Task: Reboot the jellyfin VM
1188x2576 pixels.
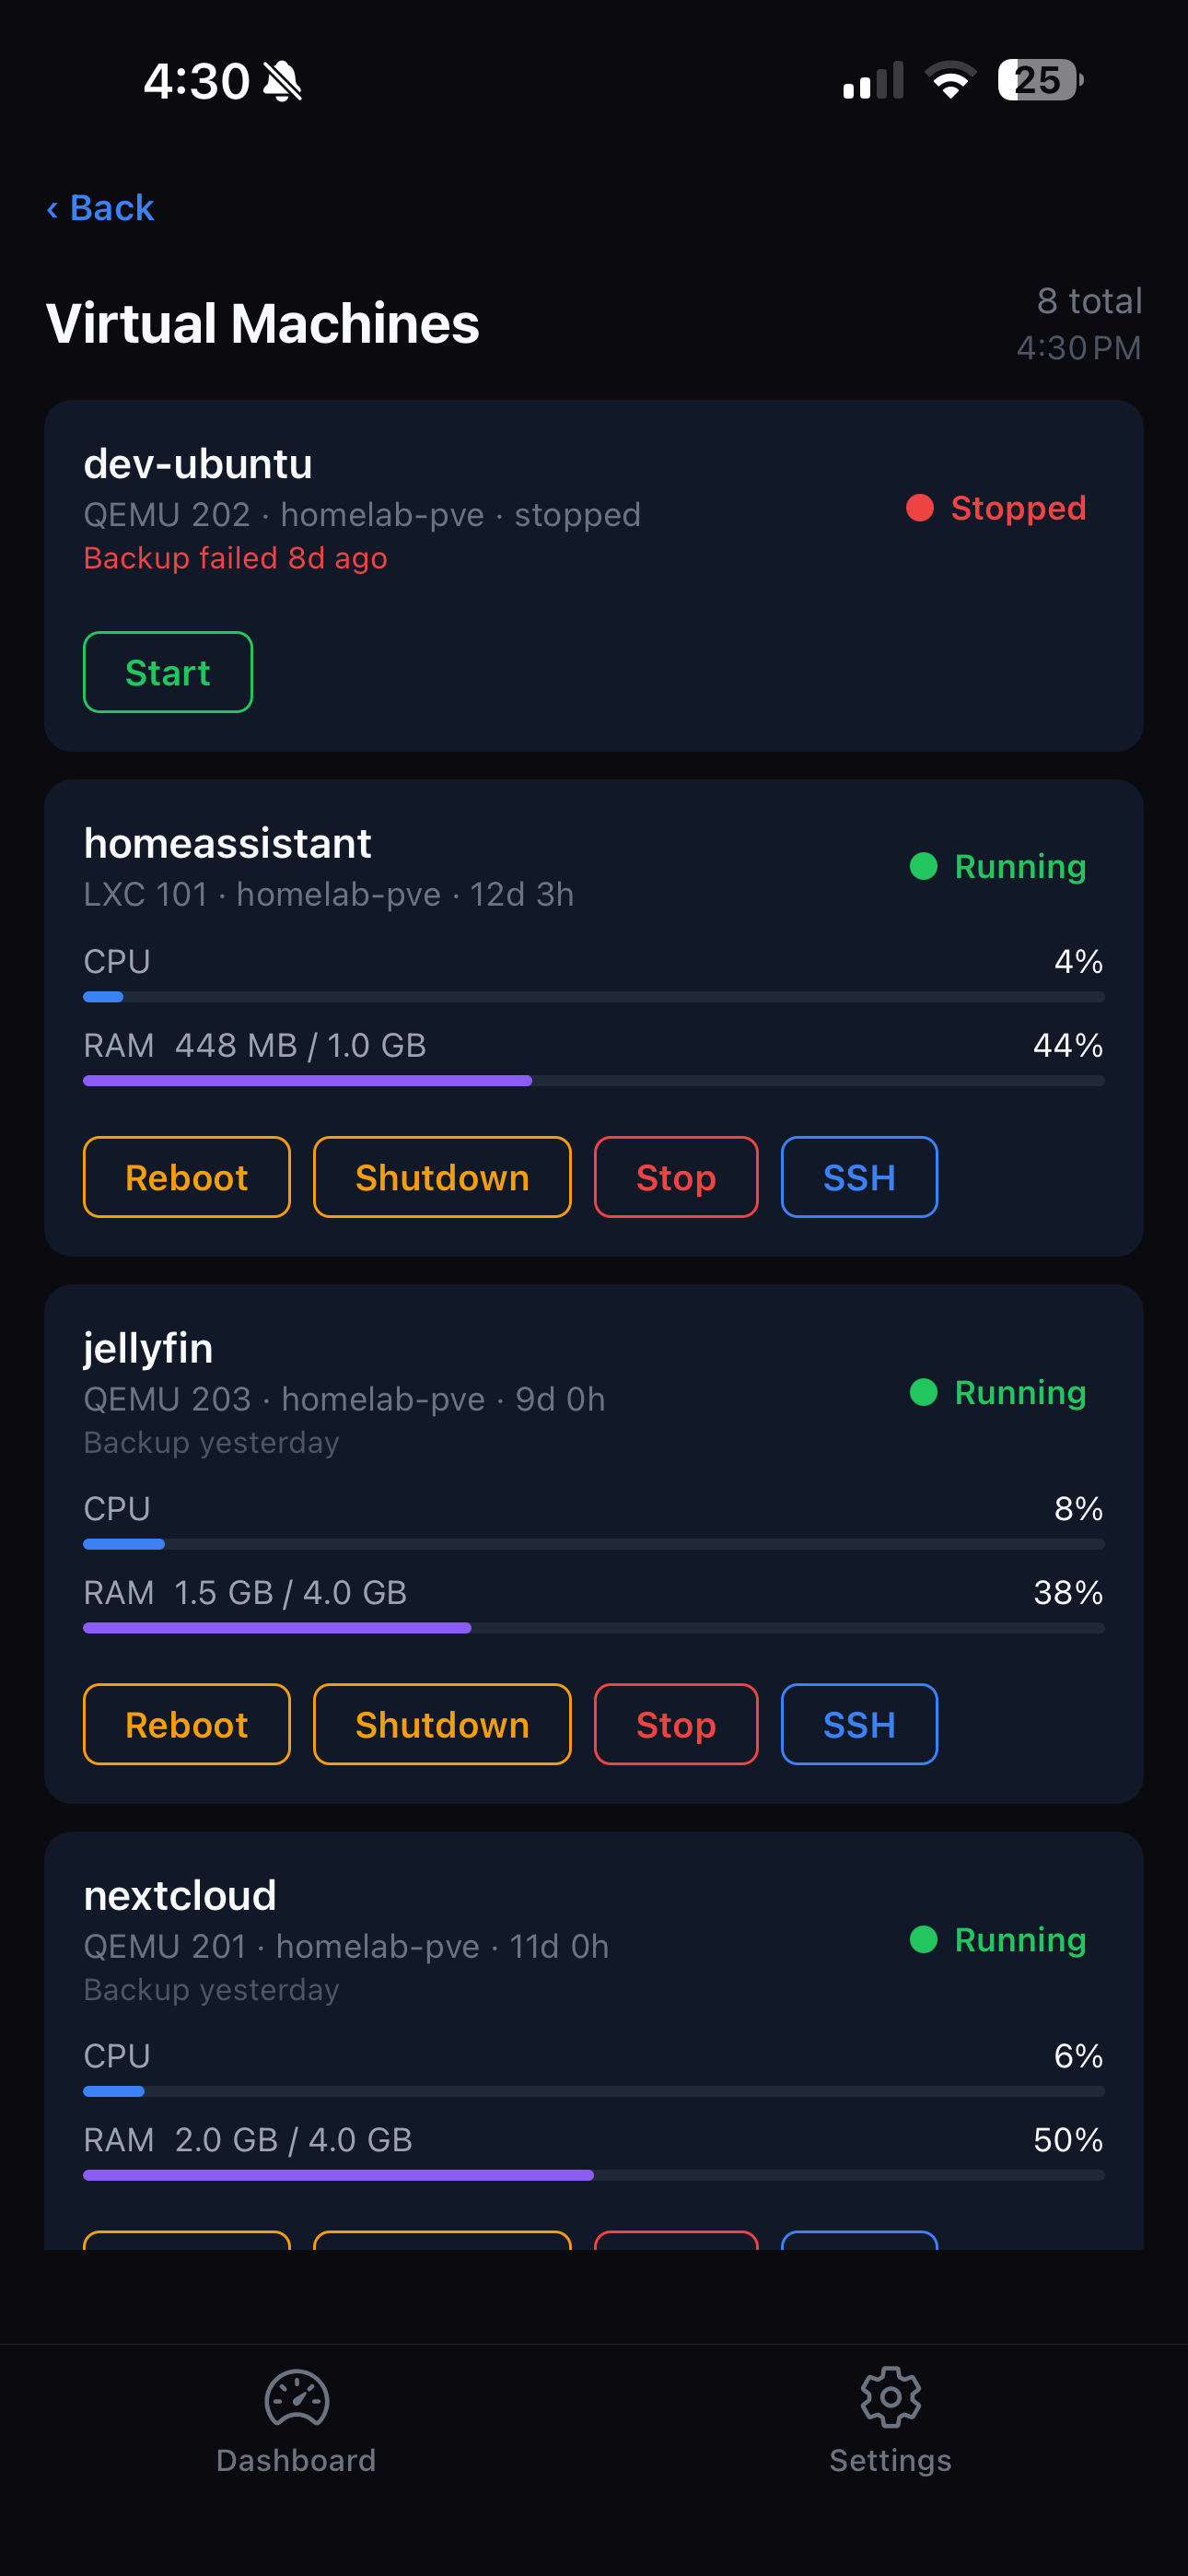Action: 187,1724
